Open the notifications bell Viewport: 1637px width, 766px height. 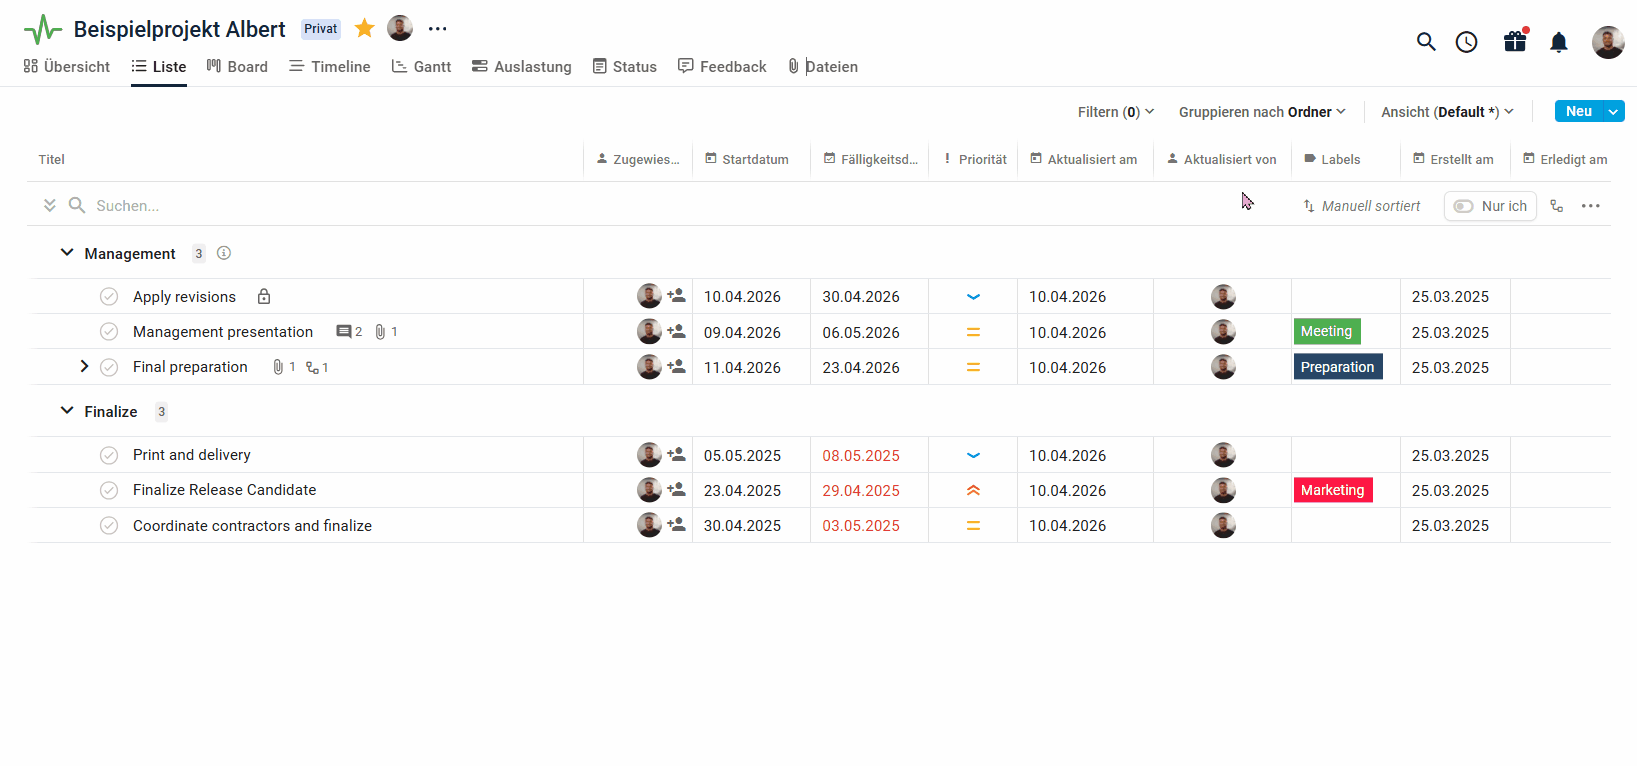coord(1558,42)
